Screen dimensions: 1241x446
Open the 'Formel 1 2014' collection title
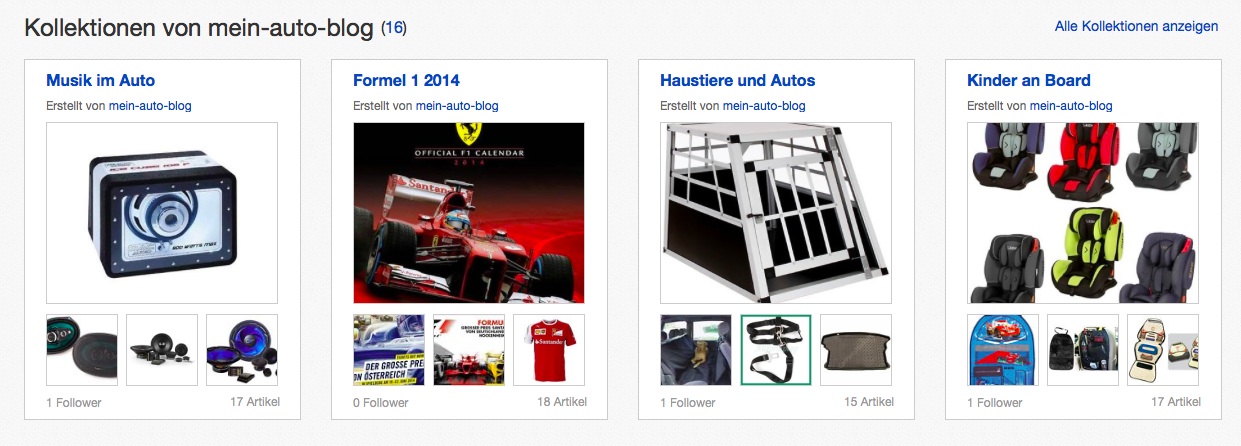[x=406, y=80]
